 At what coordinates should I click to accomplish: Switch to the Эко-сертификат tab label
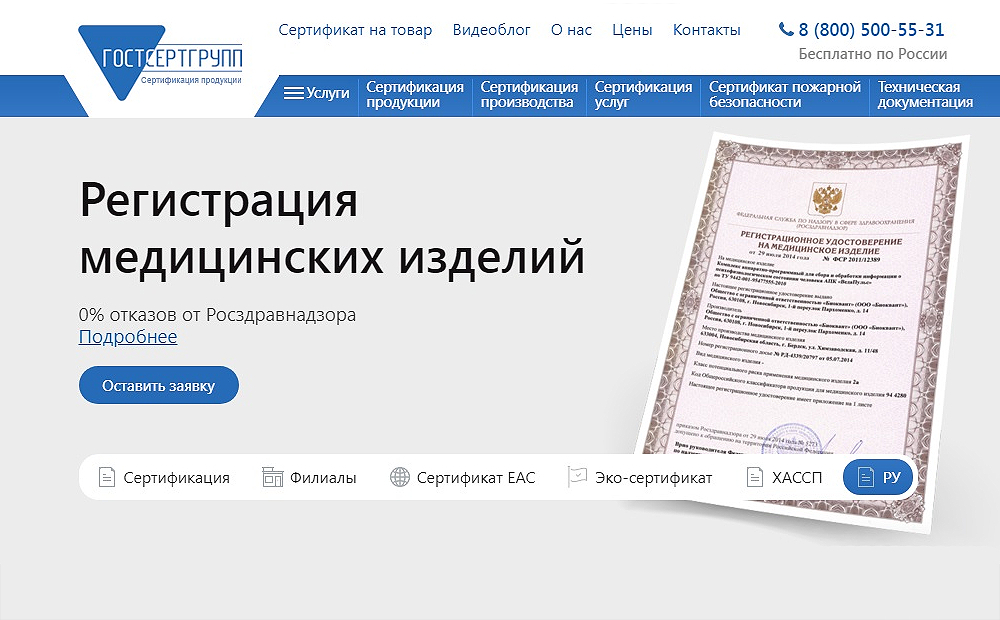click(654, 478)
